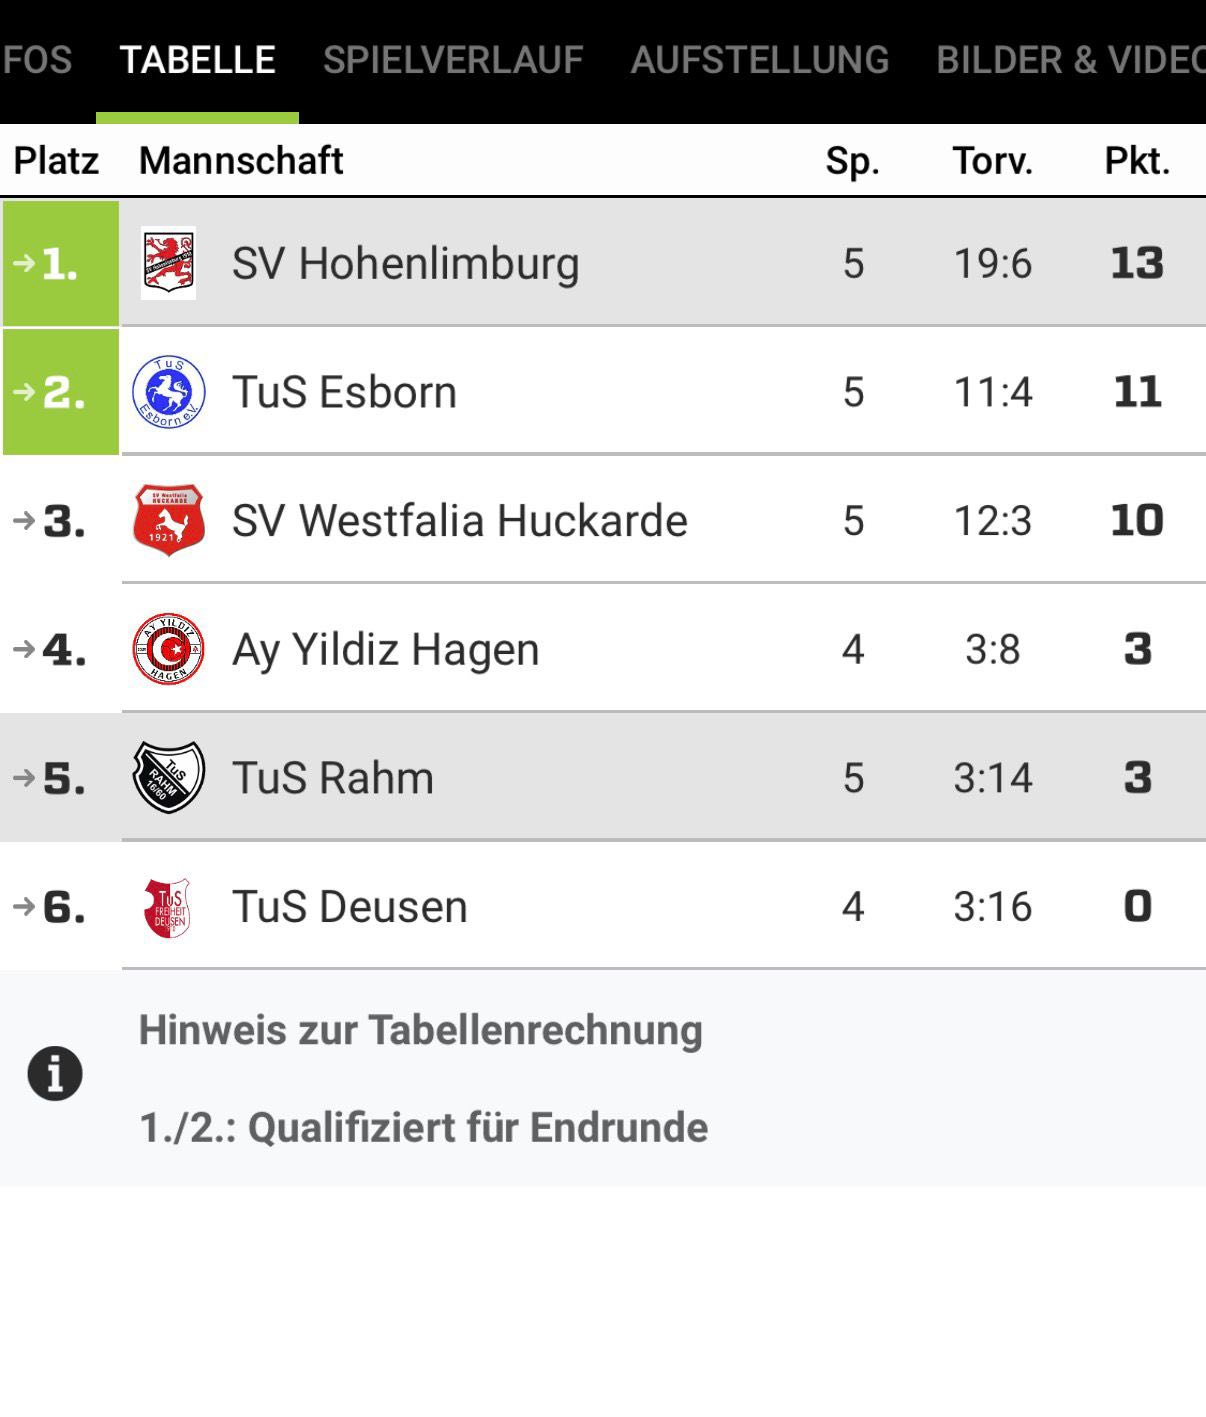The height and width of the screenshot is (1417, 1206).
Task: Click the Hinweis zur Tabellenrechnung heading
Action: [x=420, y=1030]
